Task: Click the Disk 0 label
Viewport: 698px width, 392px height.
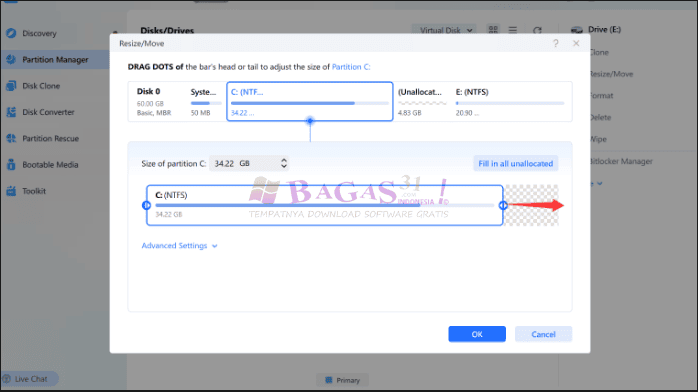Action: click(148, 91)
